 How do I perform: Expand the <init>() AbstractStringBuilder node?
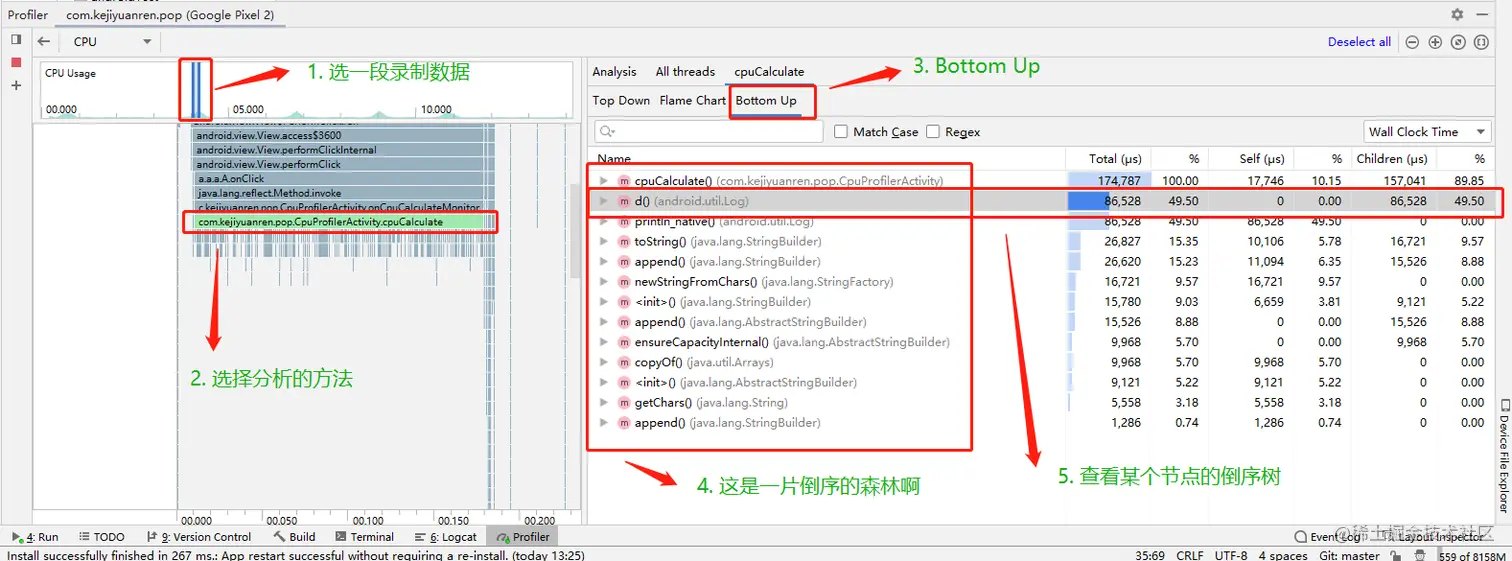pos(603,382)
